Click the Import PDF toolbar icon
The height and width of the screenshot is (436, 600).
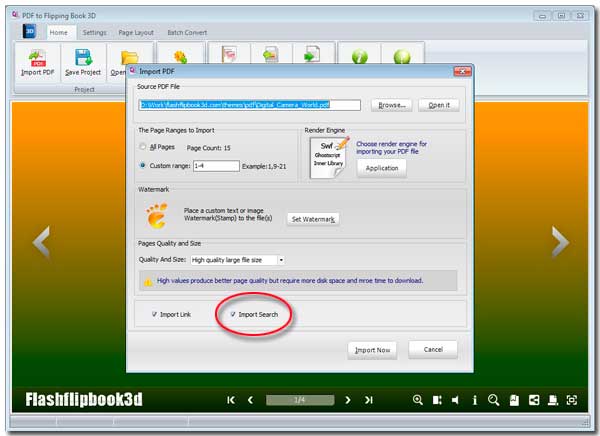(38, 58)
